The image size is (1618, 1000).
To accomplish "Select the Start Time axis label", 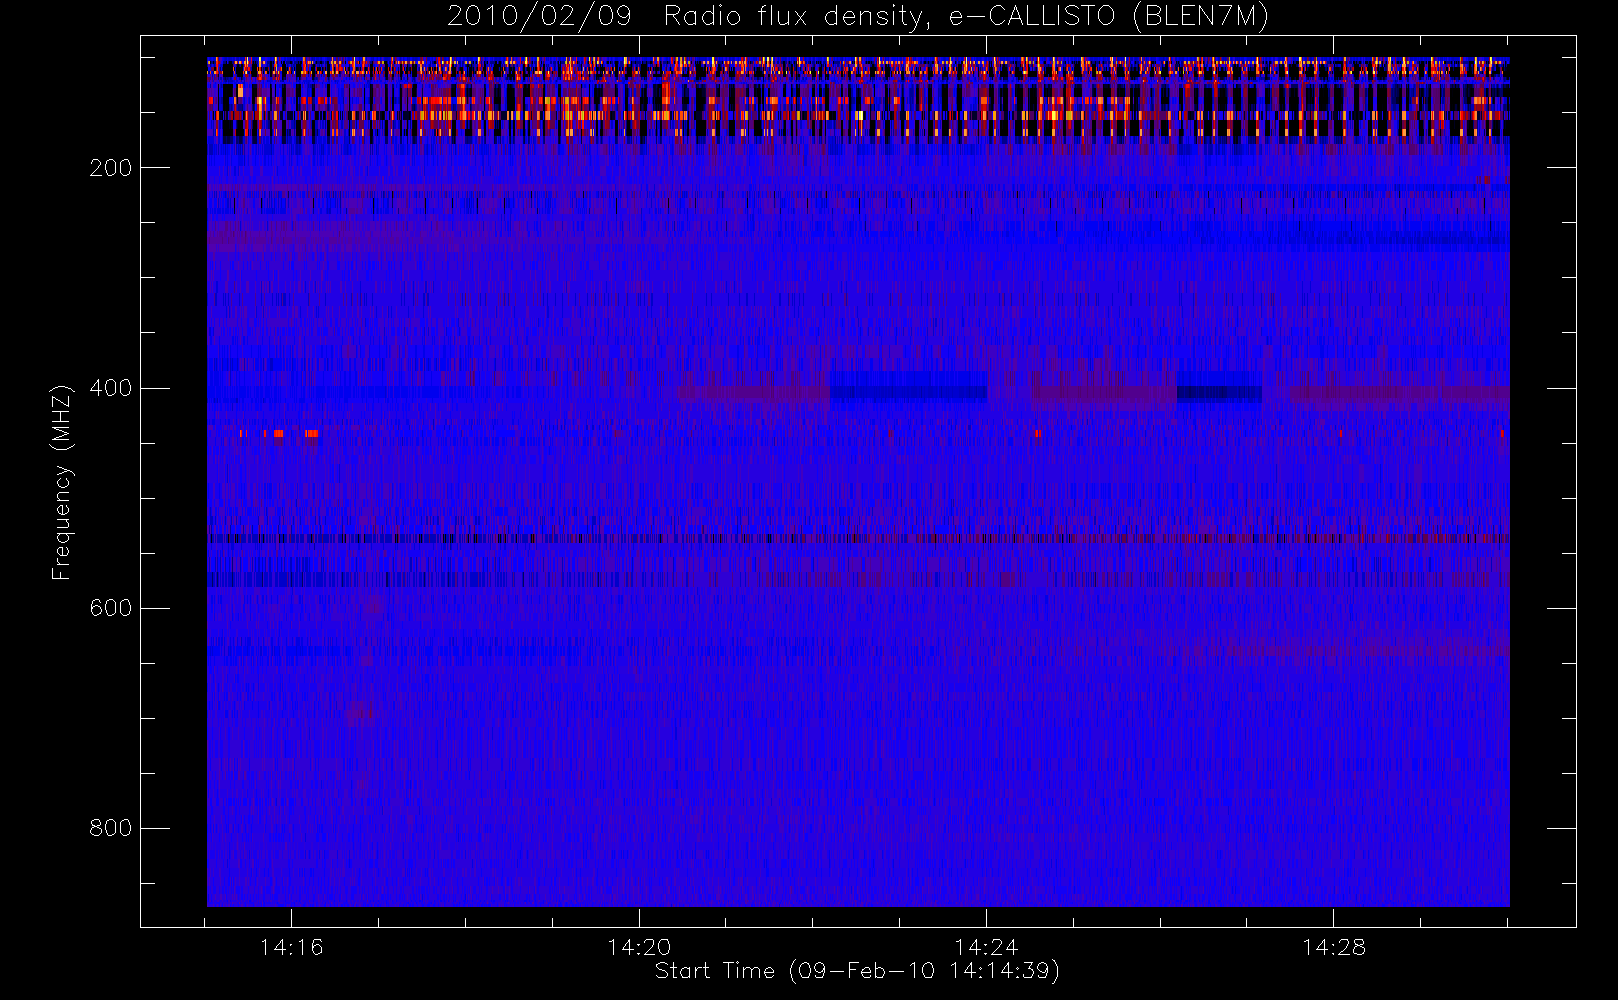I will (x=857, y=971).
